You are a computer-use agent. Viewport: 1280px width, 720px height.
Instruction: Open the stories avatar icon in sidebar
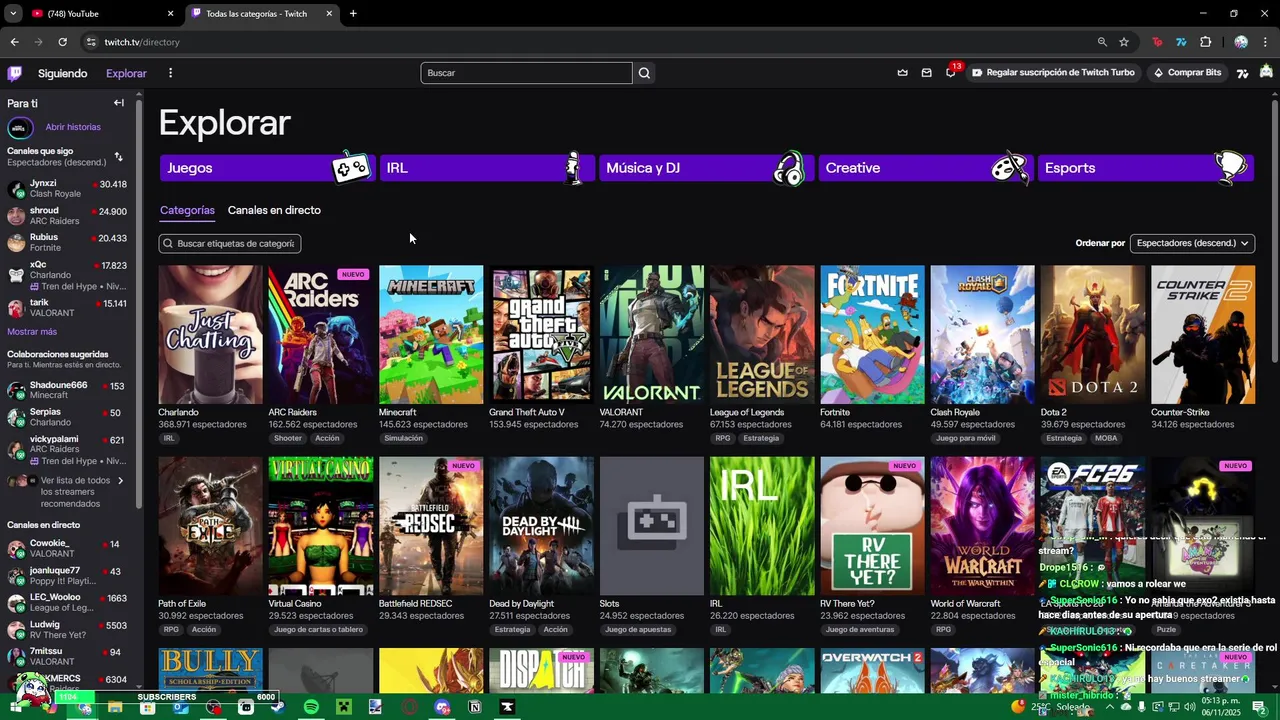(x=20, y=128)
